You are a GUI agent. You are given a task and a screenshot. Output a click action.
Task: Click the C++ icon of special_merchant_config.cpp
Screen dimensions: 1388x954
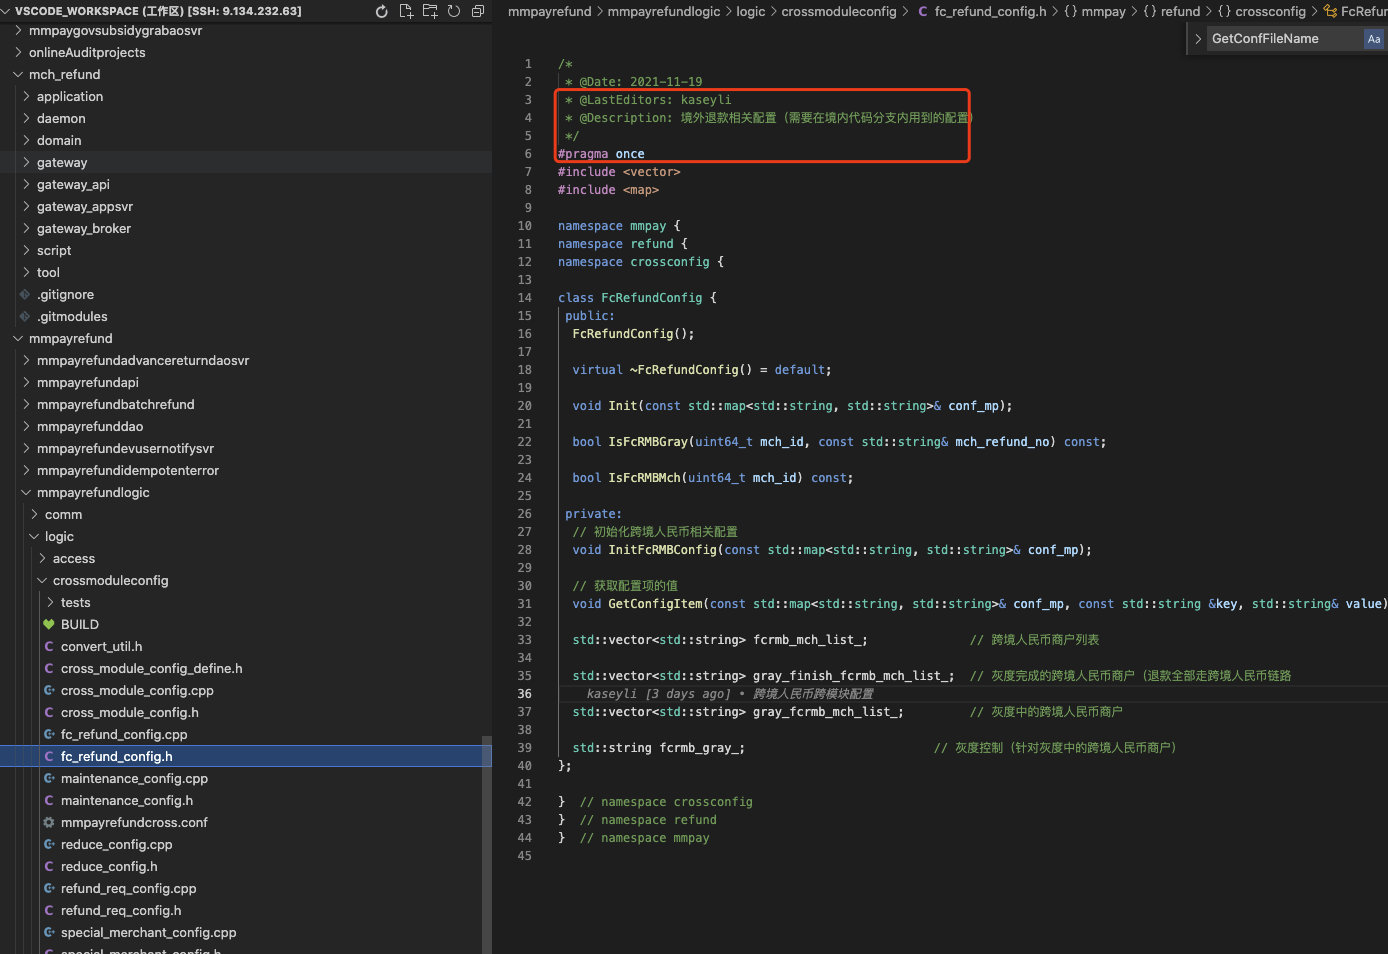point(49,932)
